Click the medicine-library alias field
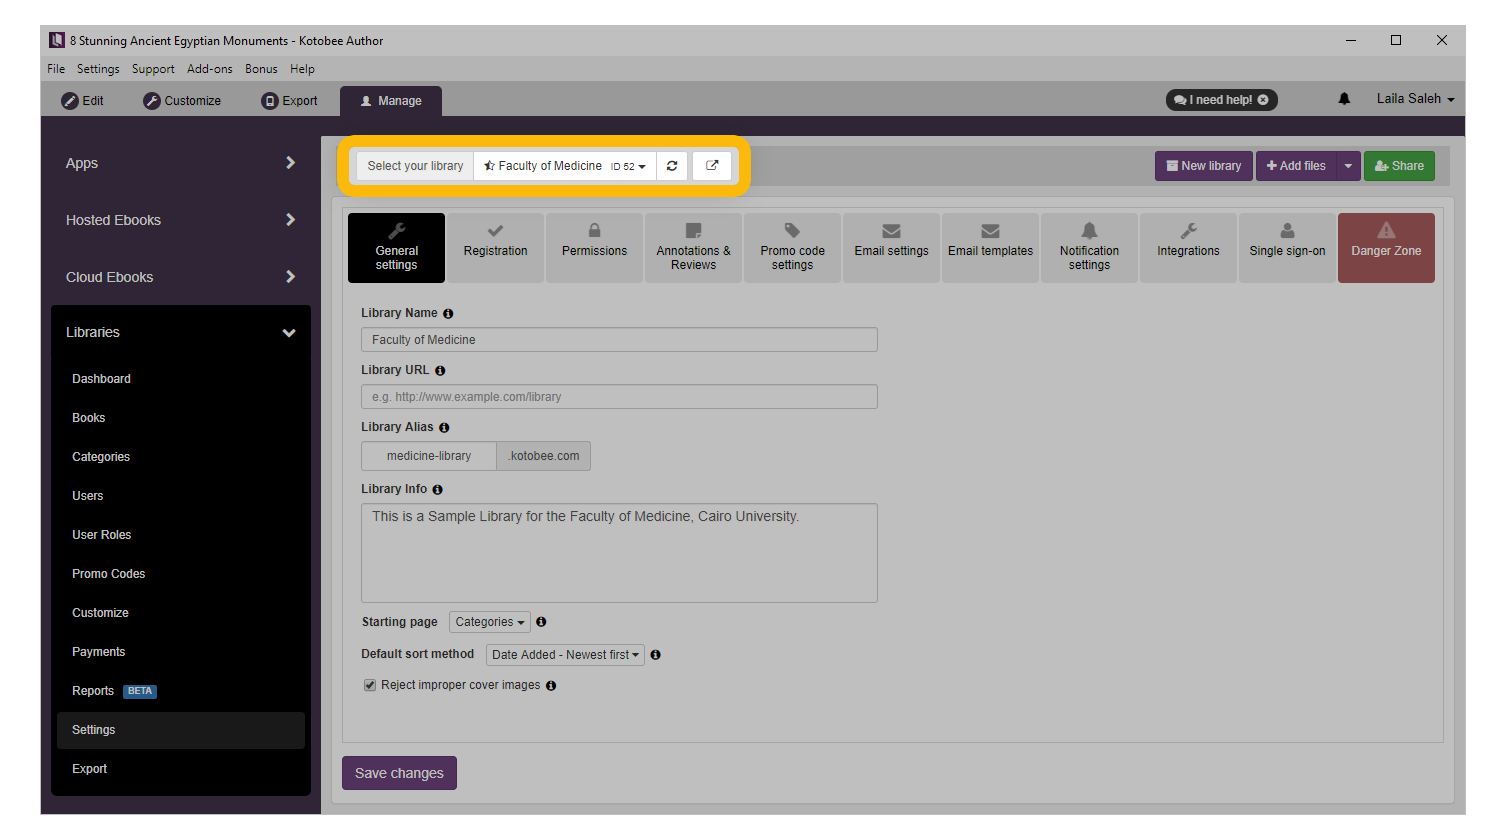This screenshot has width=1506, height=840. click(x=429, y=456)
